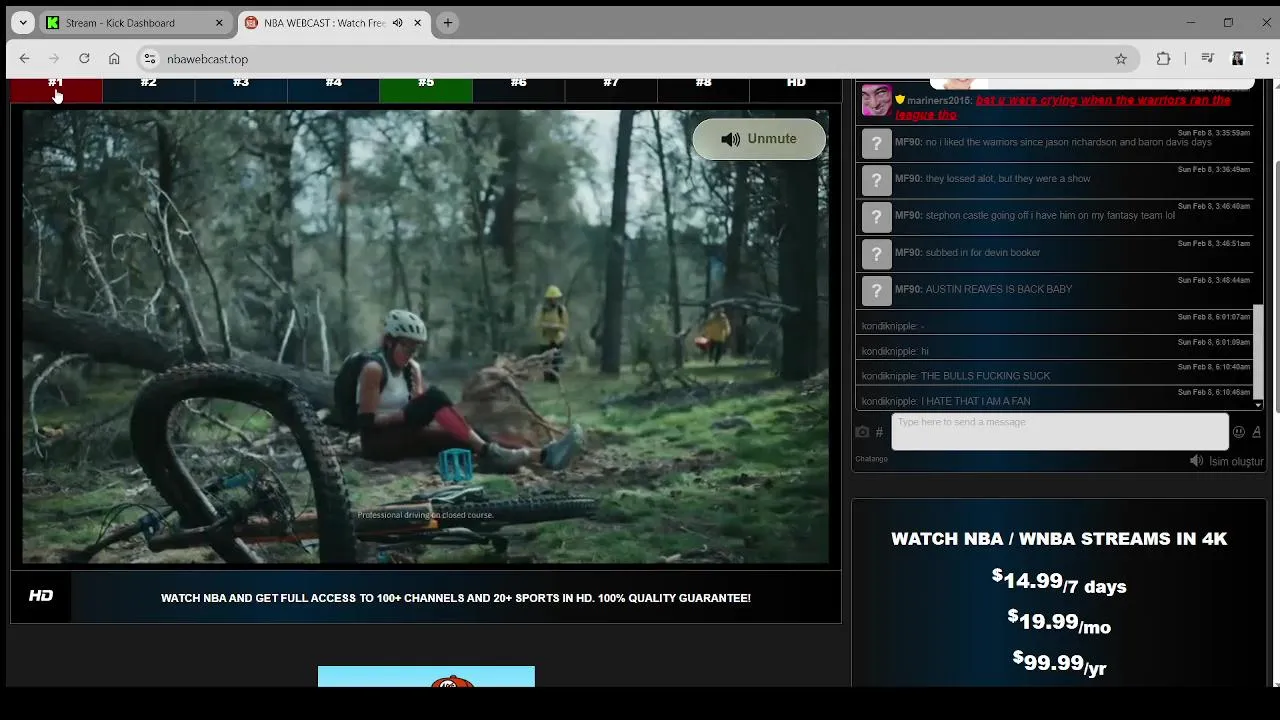Switch to the Stream - Kick Dashboard tab
The image size is (1280, 720).
click(136, 23)
